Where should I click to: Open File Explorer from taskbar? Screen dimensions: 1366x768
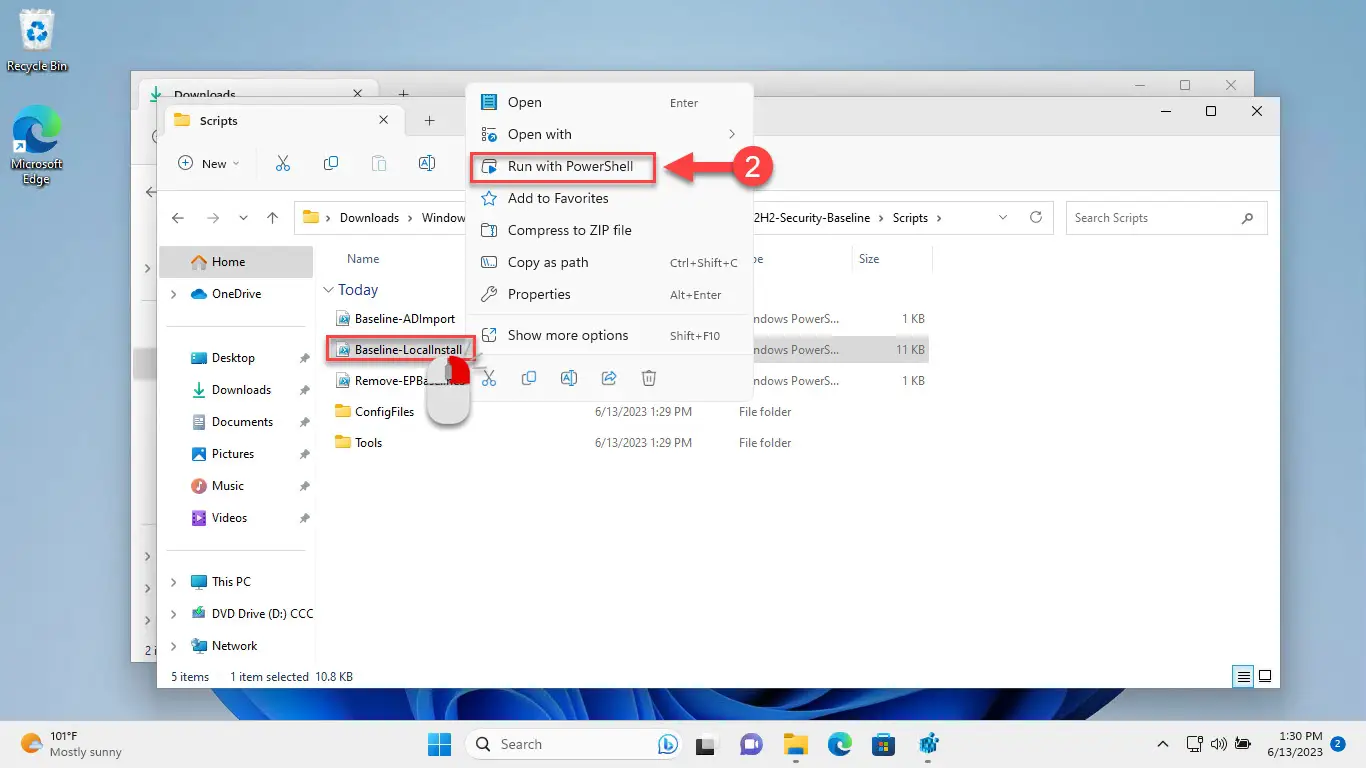click(x=795, y=744)
